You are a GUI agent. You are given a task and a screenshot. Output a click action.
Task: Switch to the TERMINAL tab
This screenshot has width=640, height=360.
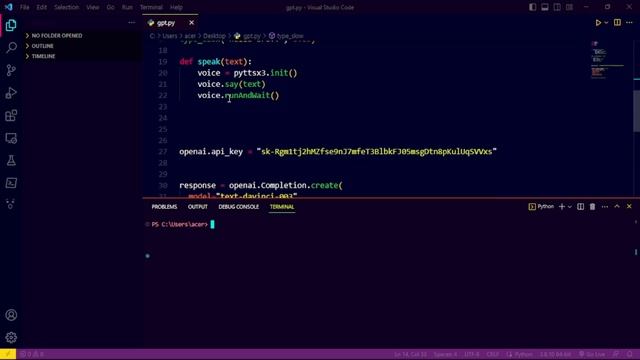pyautogui.click(x=282, y=207)
